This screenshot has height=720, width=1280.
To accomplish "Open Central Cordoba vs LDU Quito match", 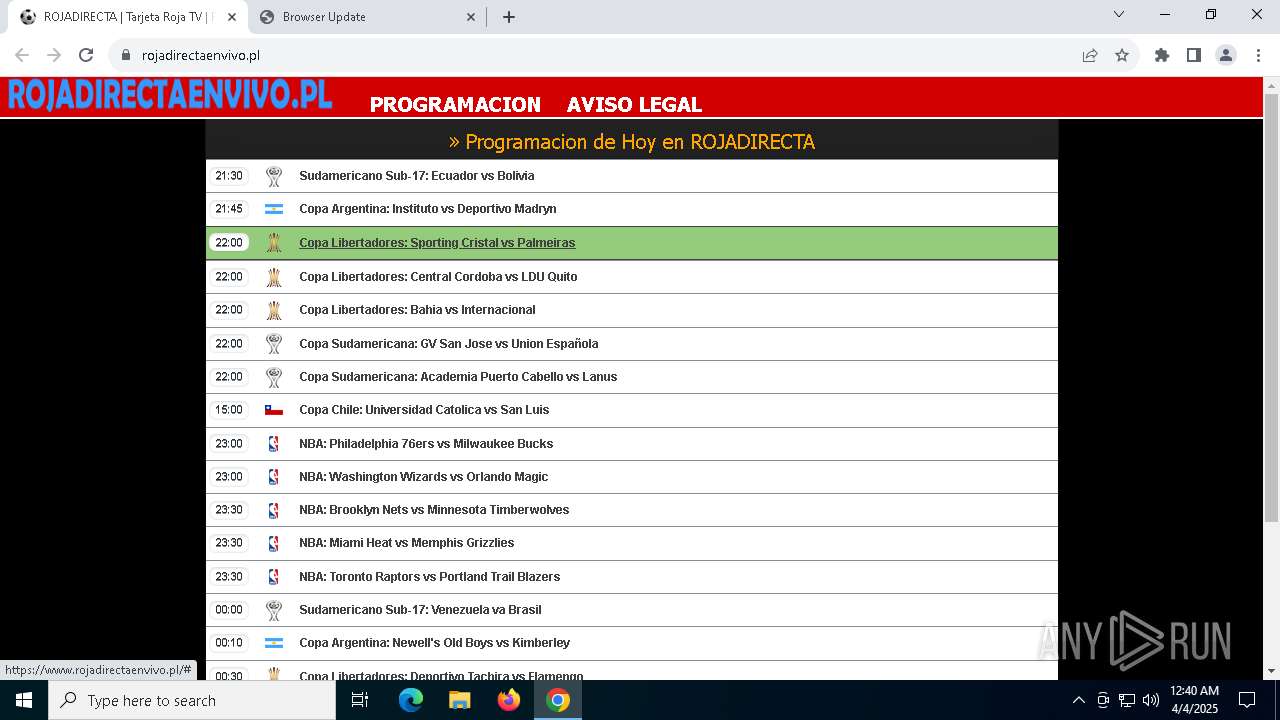I will (438, 277).
